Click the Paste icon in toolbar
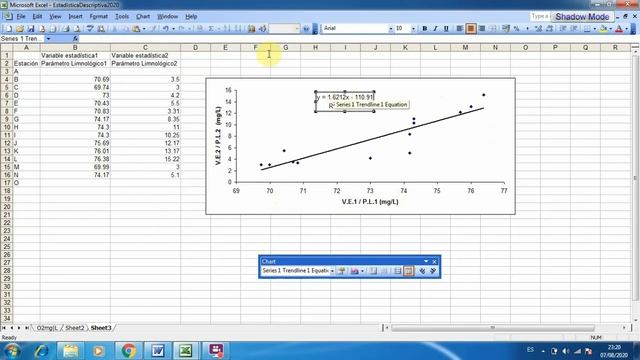 click(136, 29)
